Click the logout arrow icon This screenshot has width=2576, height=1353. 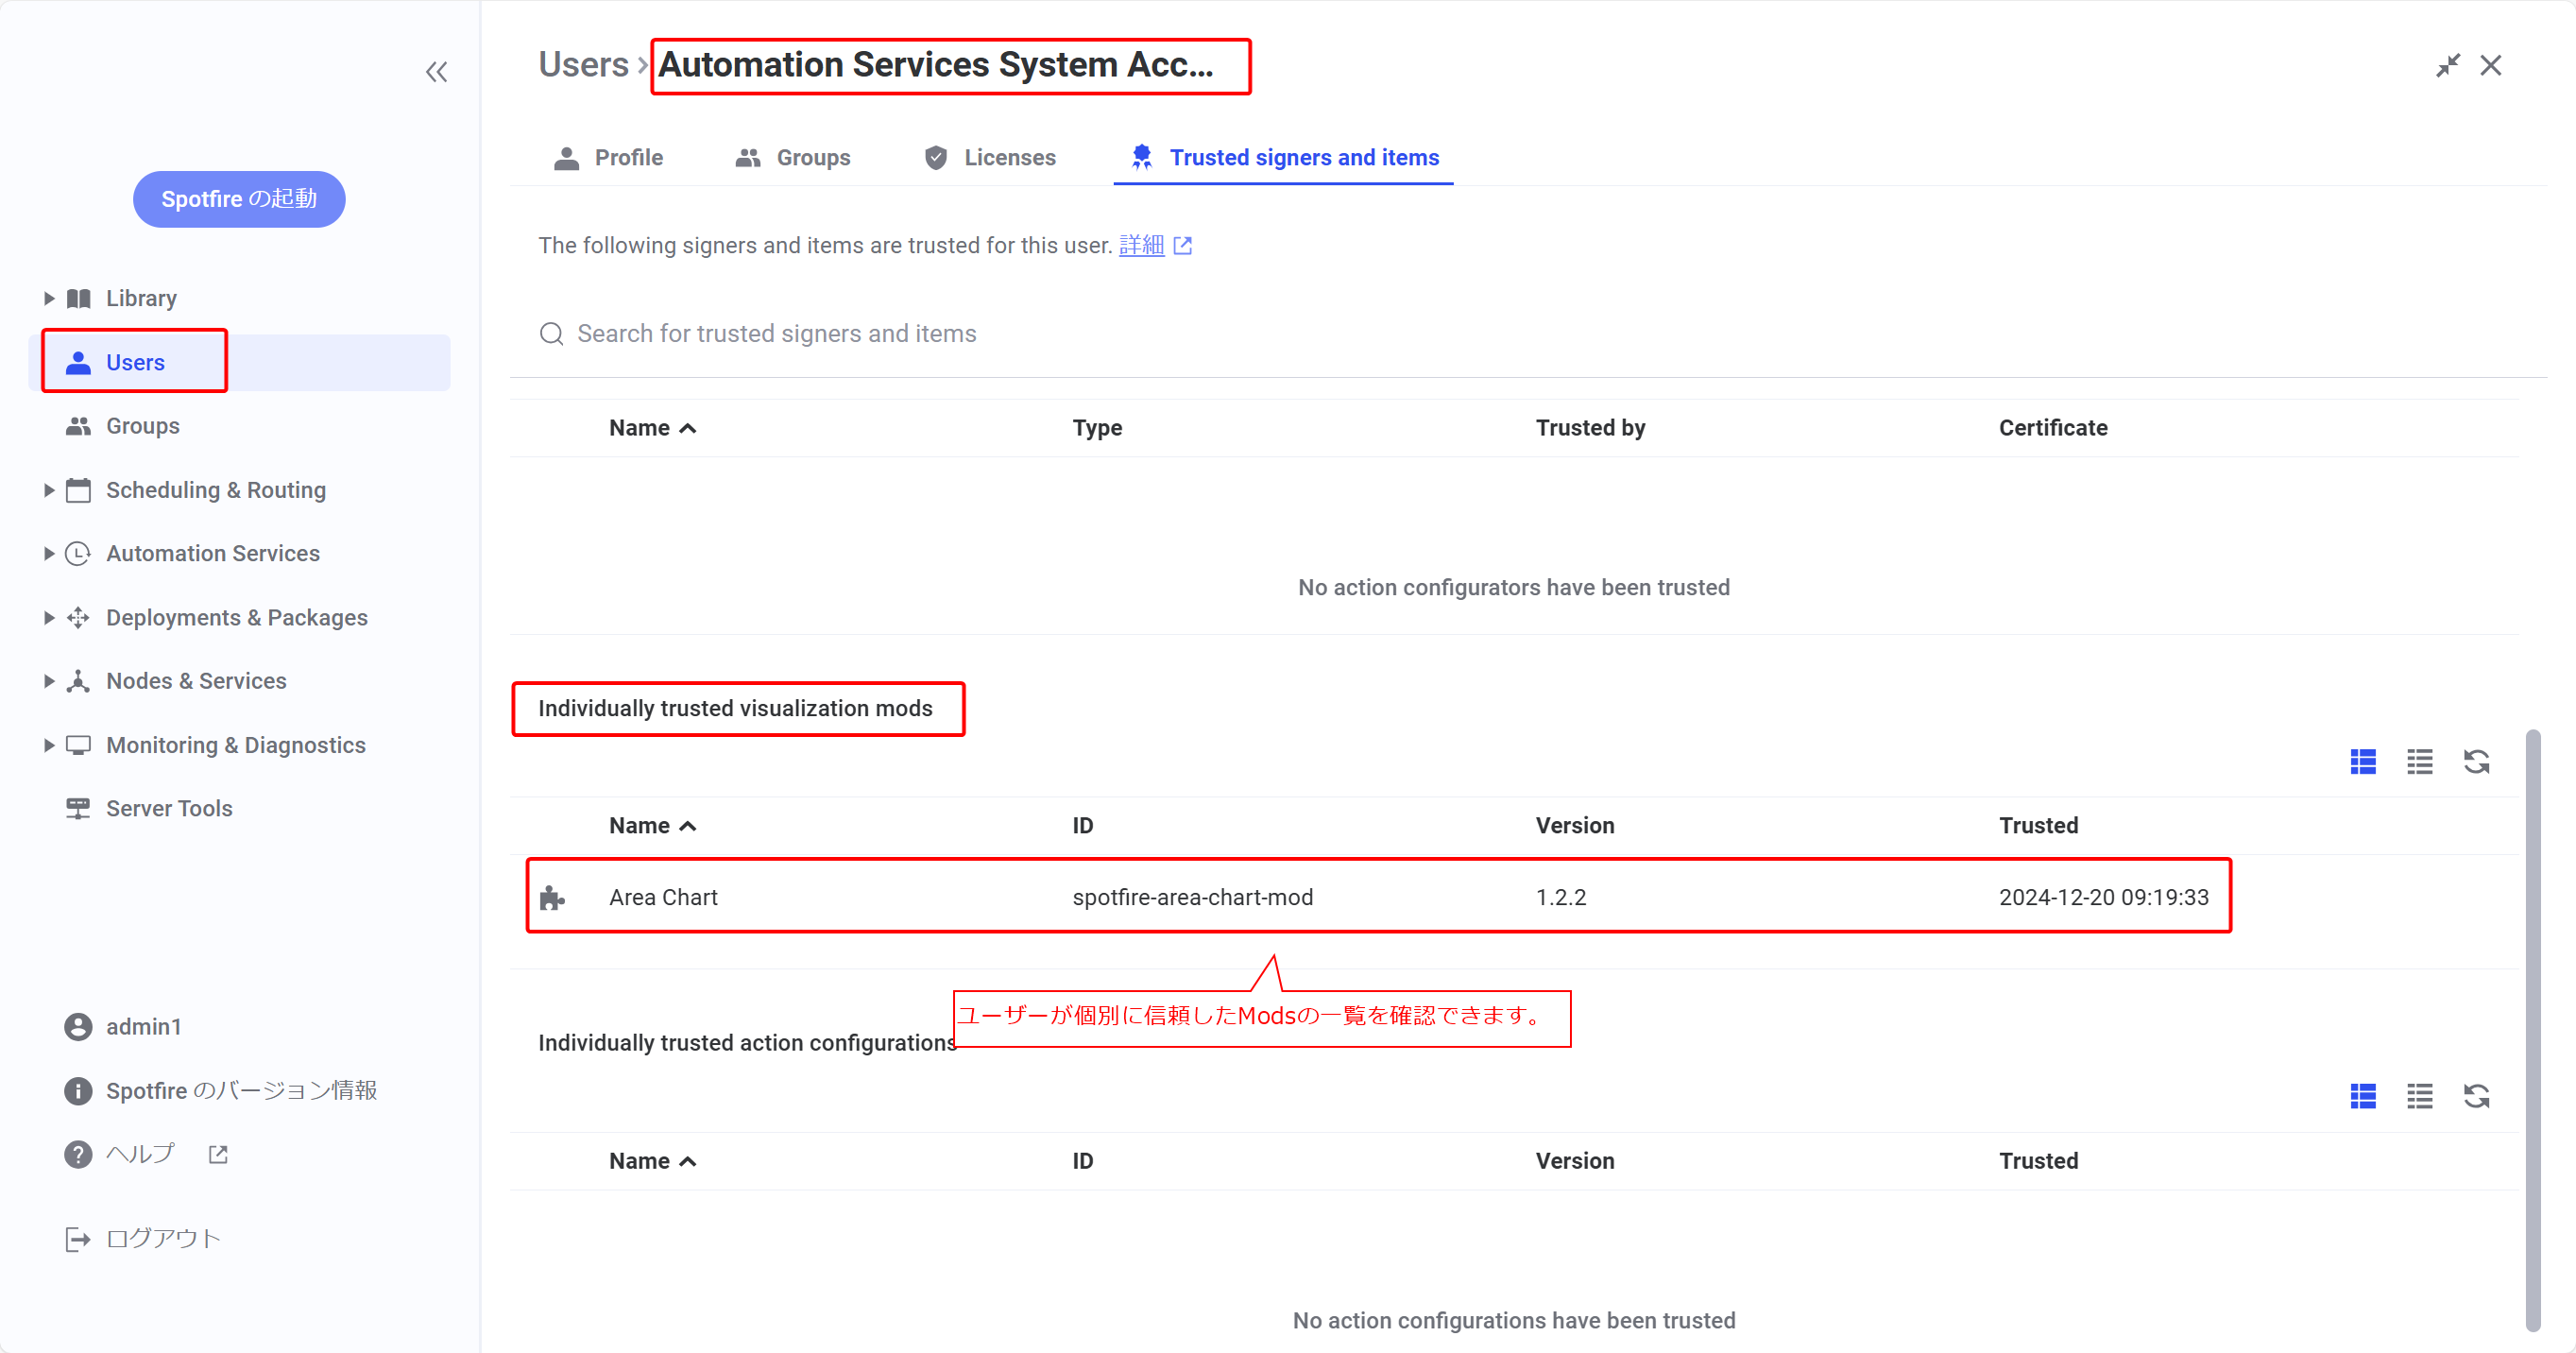pos(78,1239)
